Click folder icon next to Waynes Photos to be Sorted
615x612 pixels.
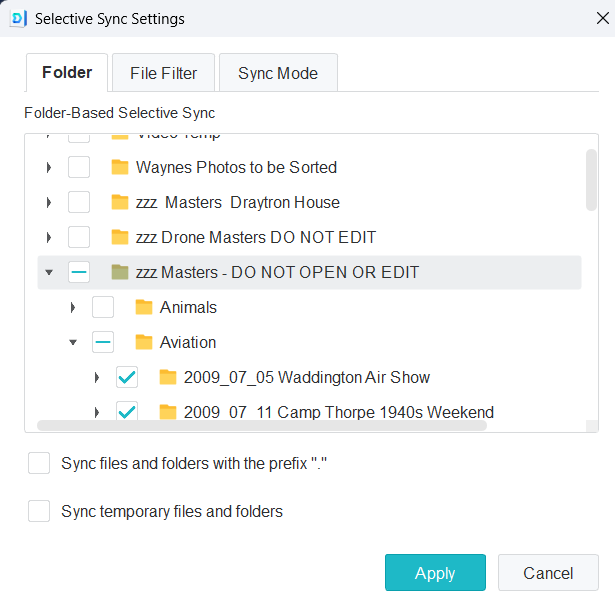tap(120, 167)
